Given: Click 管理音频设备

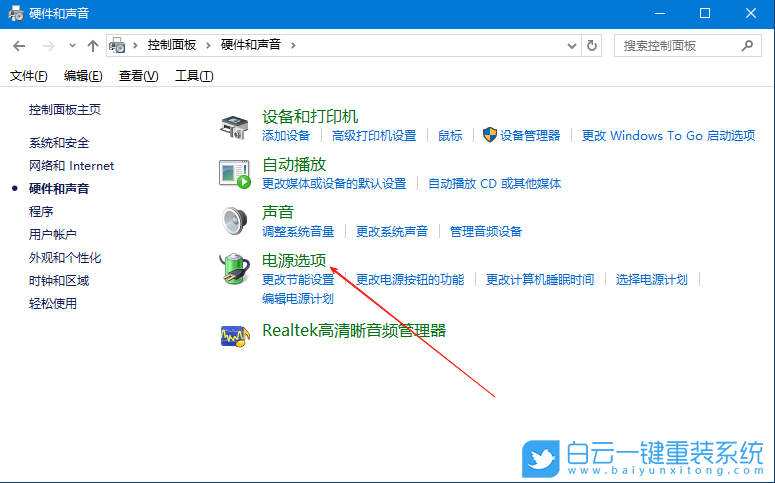Looking at the screenshot, I should coord(486,232).
